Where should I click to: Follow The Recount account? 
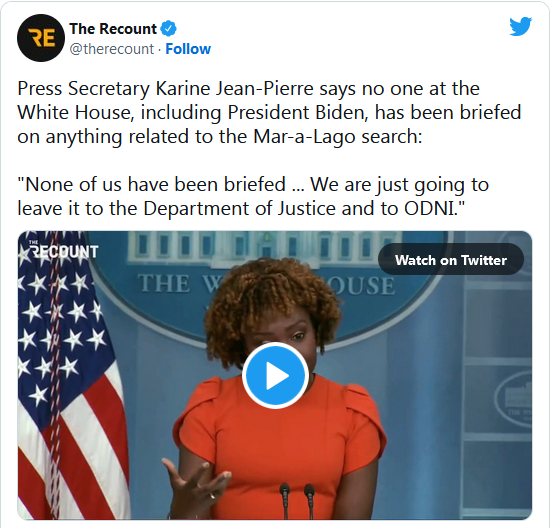tap(188, 49)
